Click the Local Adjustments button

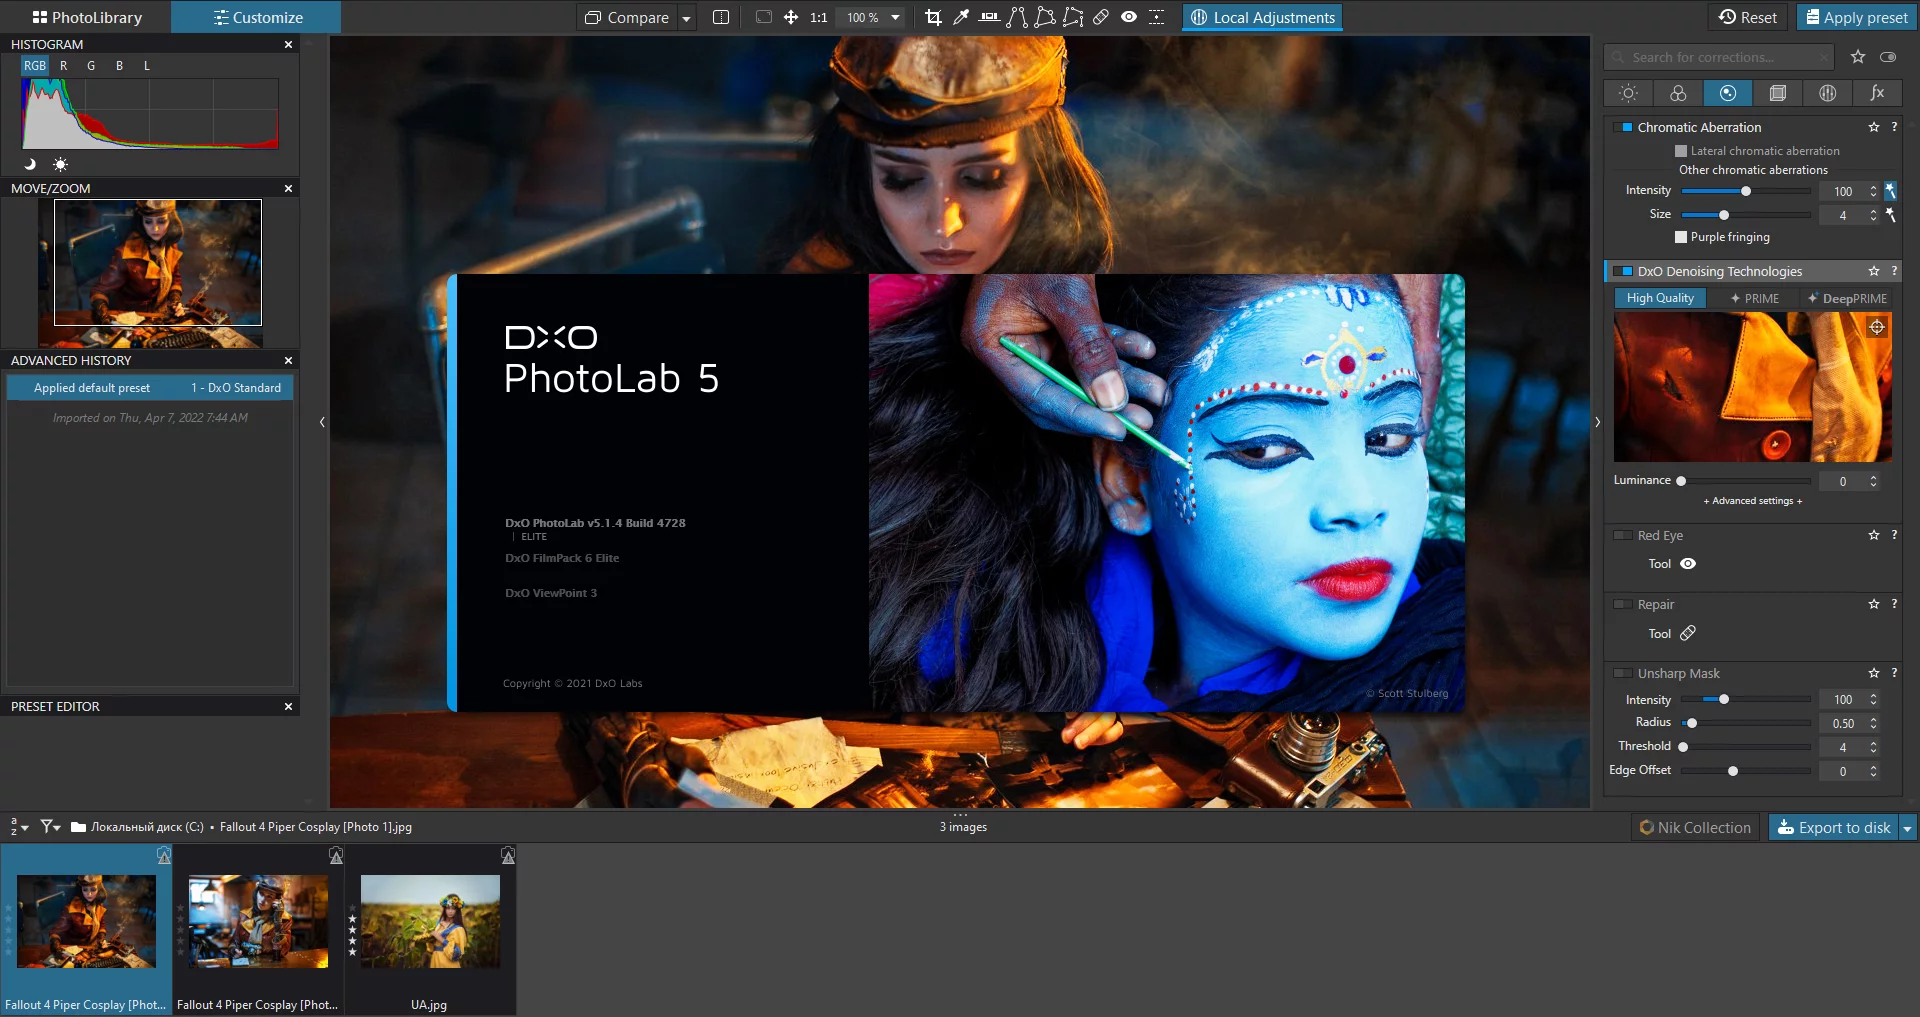pos(1263,17)
